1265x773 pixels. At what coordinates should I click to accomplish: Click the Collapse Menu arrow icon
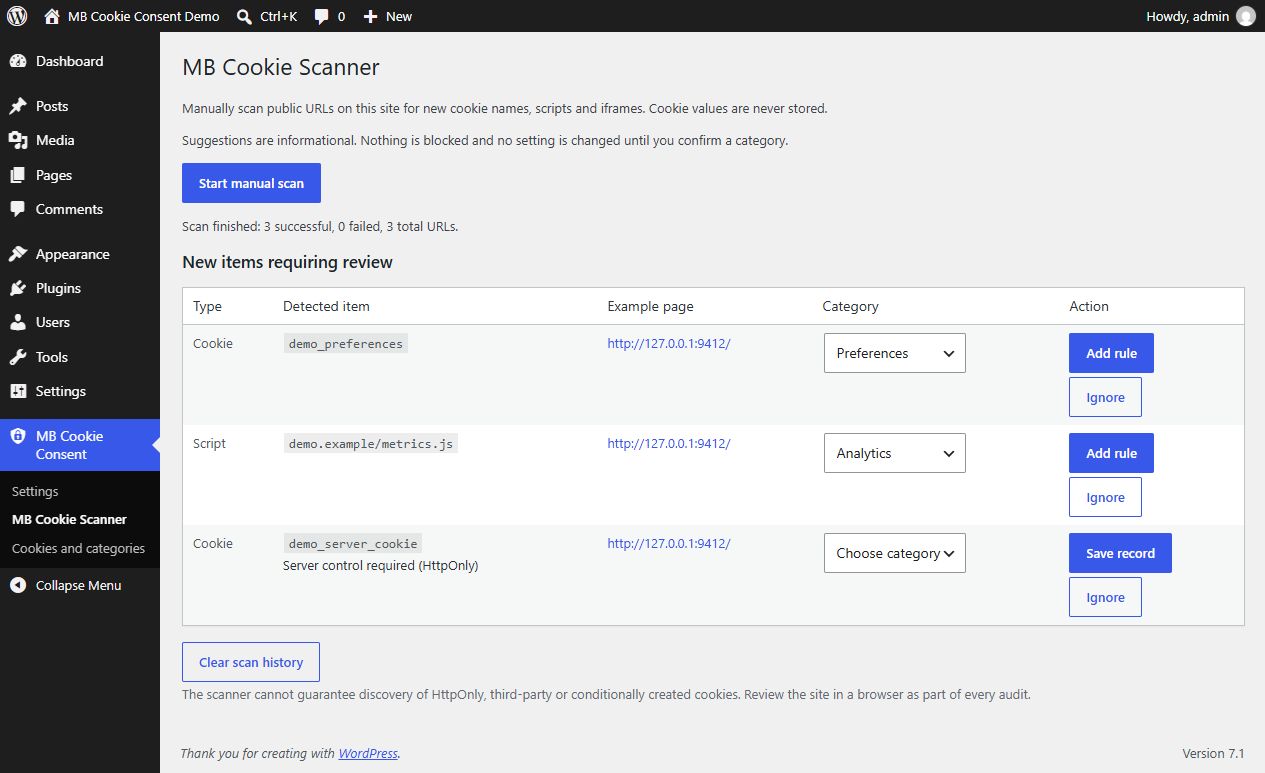coord(18,585)
